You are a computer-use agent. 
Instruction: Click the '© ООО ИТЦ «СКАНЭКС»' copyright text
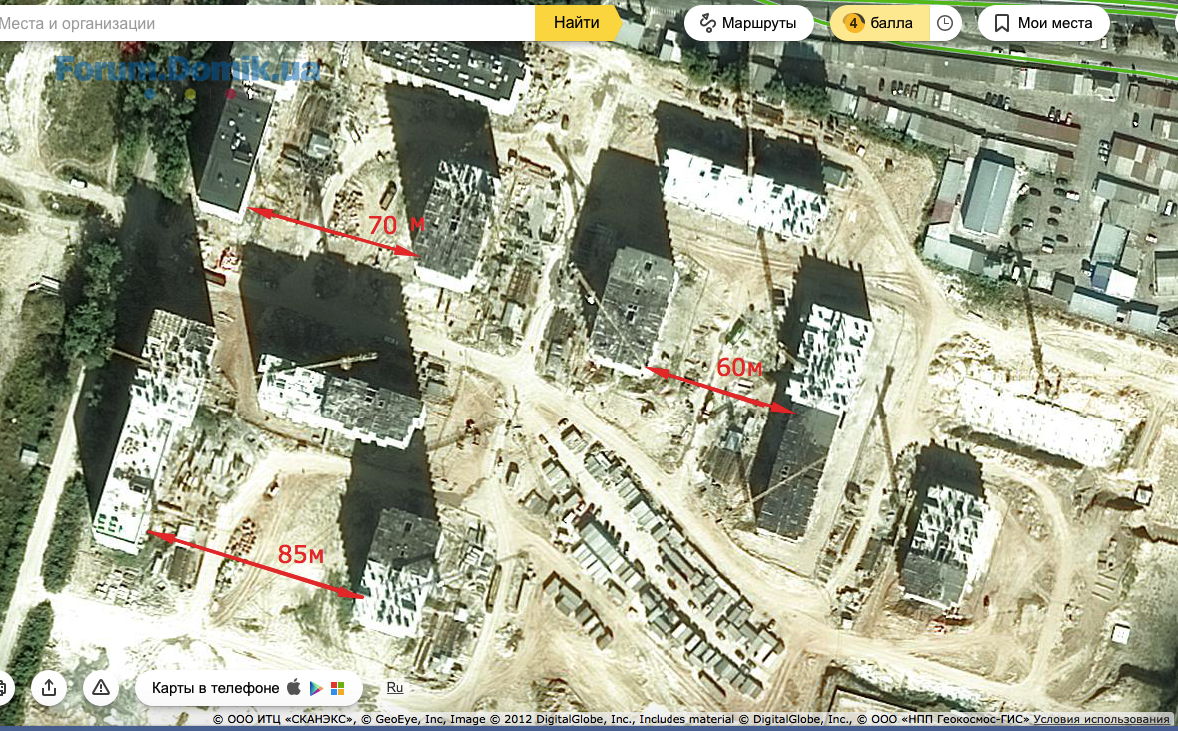(283, 720)
